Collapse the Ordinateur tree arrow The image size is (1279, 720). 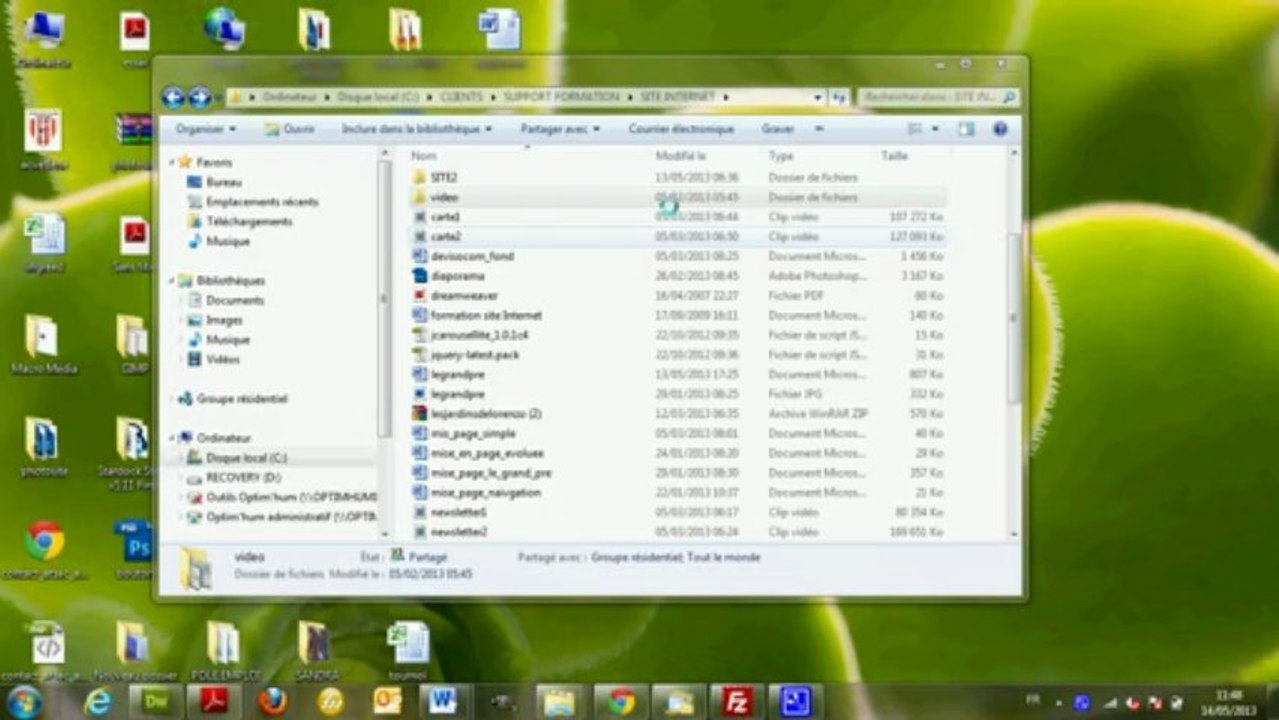point(172,437)
